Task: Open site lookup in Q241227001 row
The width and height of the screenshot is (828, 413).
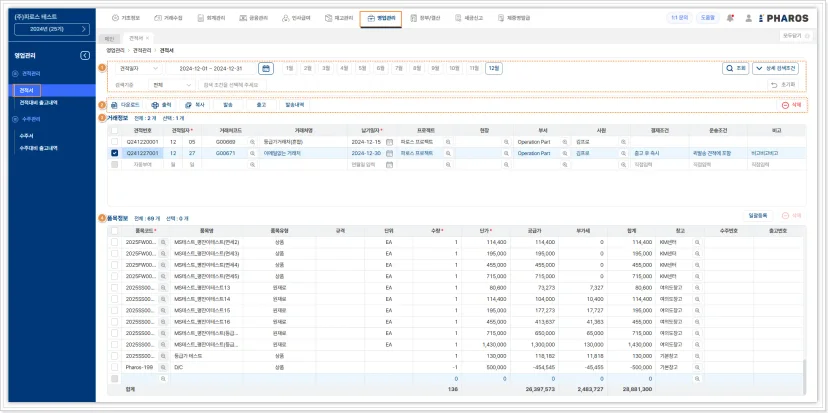Action: tap(506, 153)
